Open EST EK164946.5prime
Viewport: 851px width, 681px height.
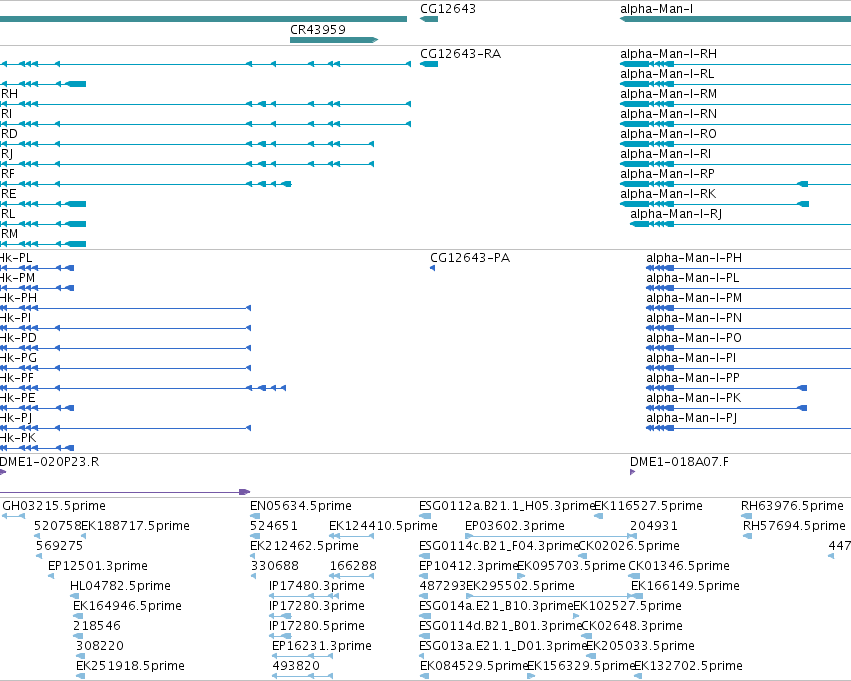[128, 606]
